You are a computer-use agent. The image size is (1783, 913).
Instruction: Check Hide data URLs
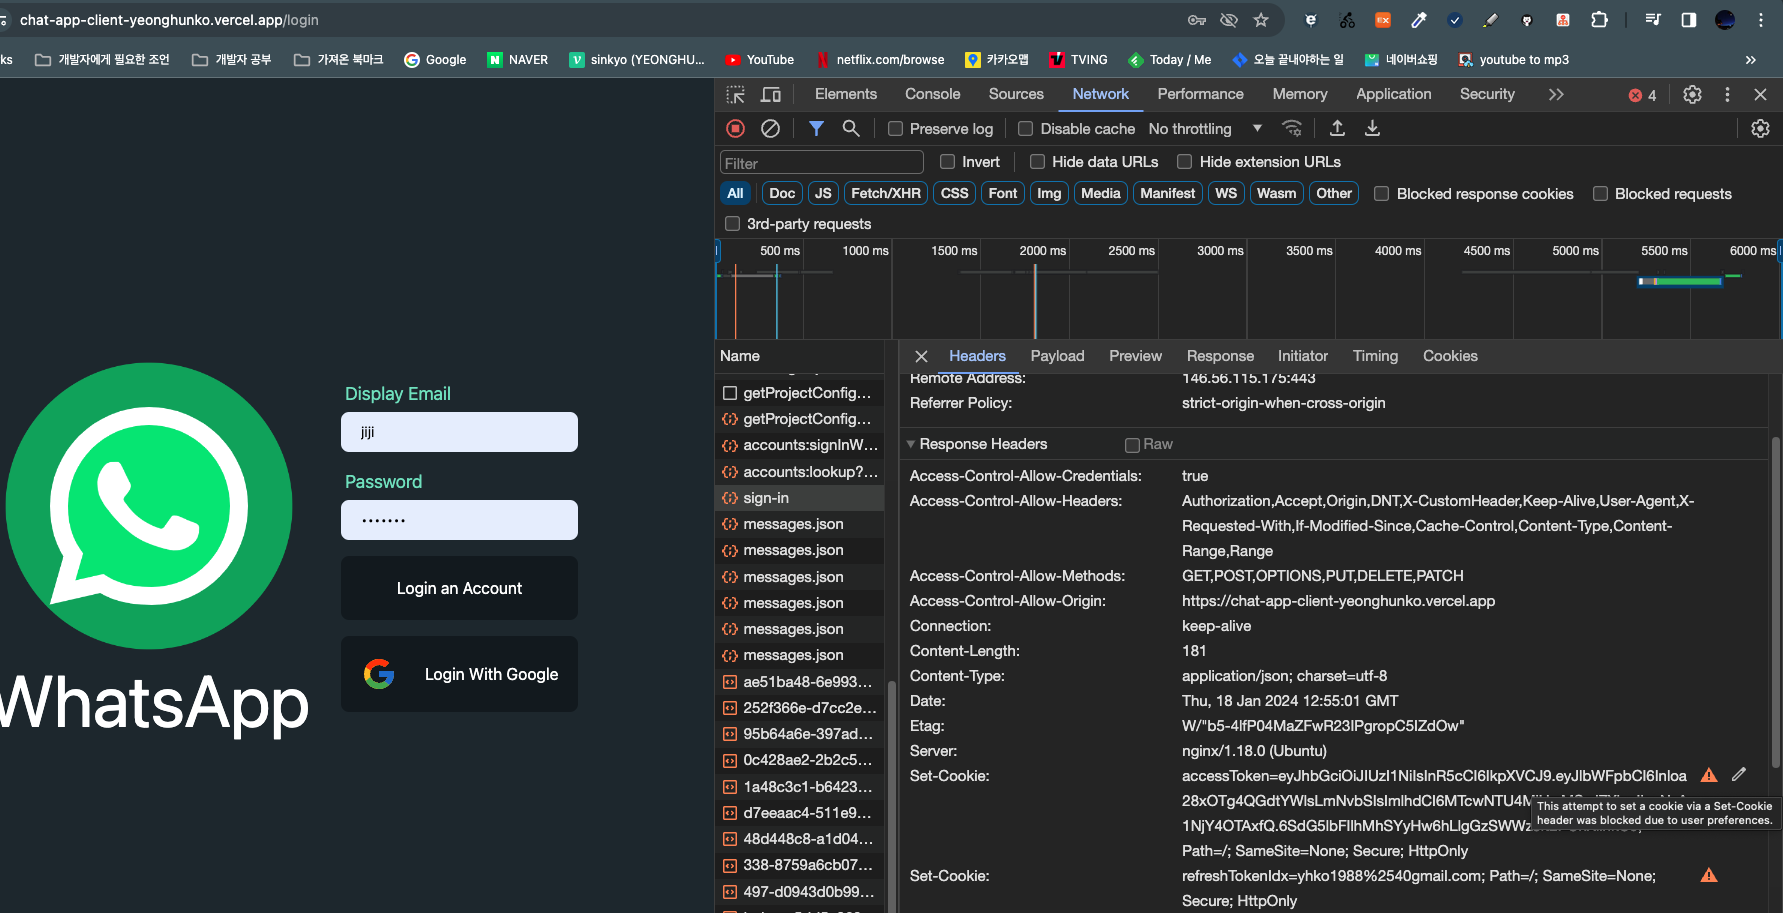(x=1037, y=162)
